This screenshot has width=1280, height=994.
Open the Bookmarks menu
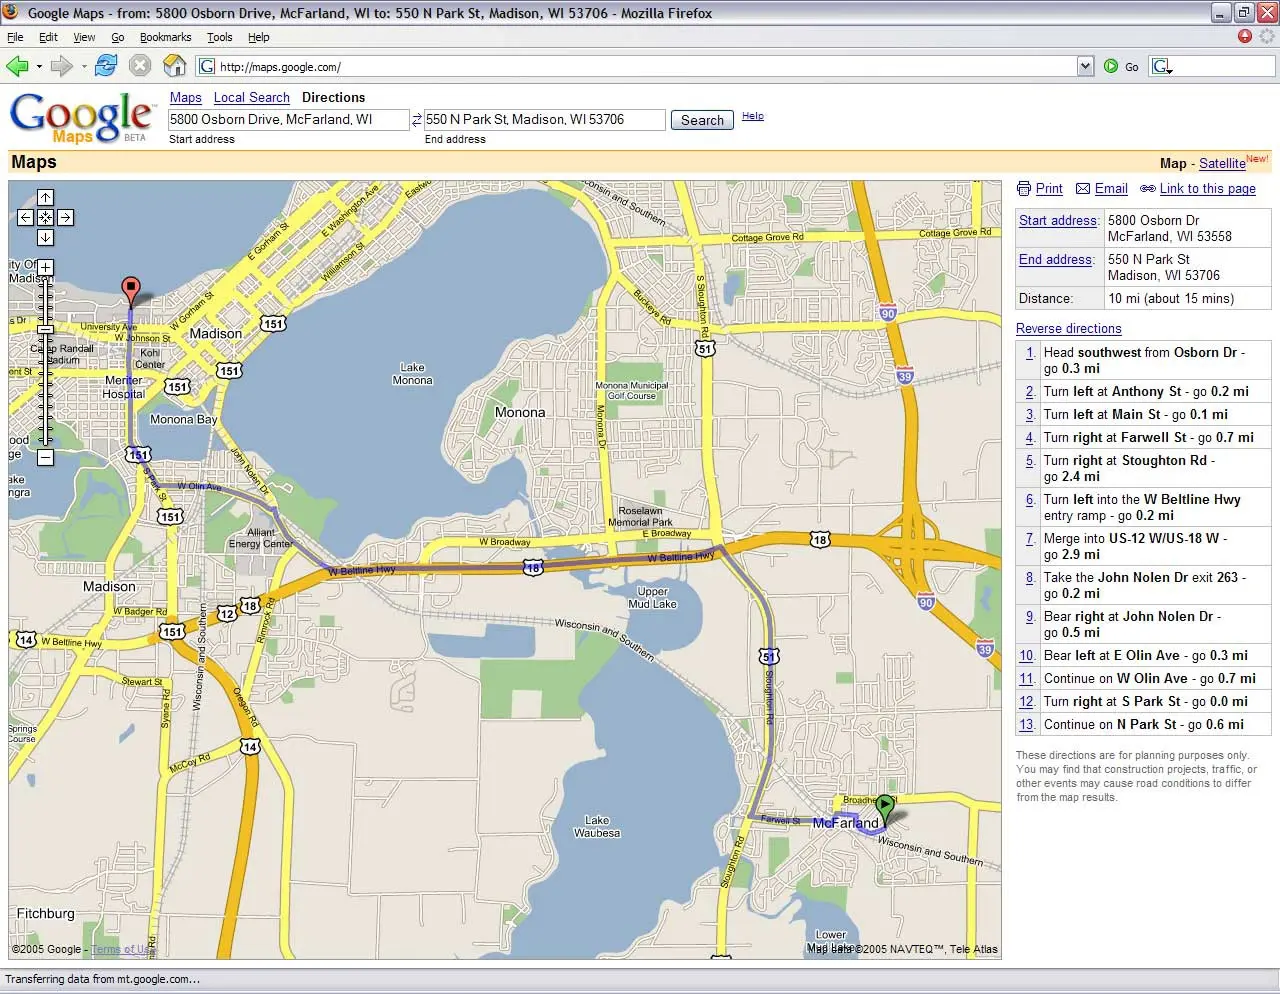[x=165, y=37]
